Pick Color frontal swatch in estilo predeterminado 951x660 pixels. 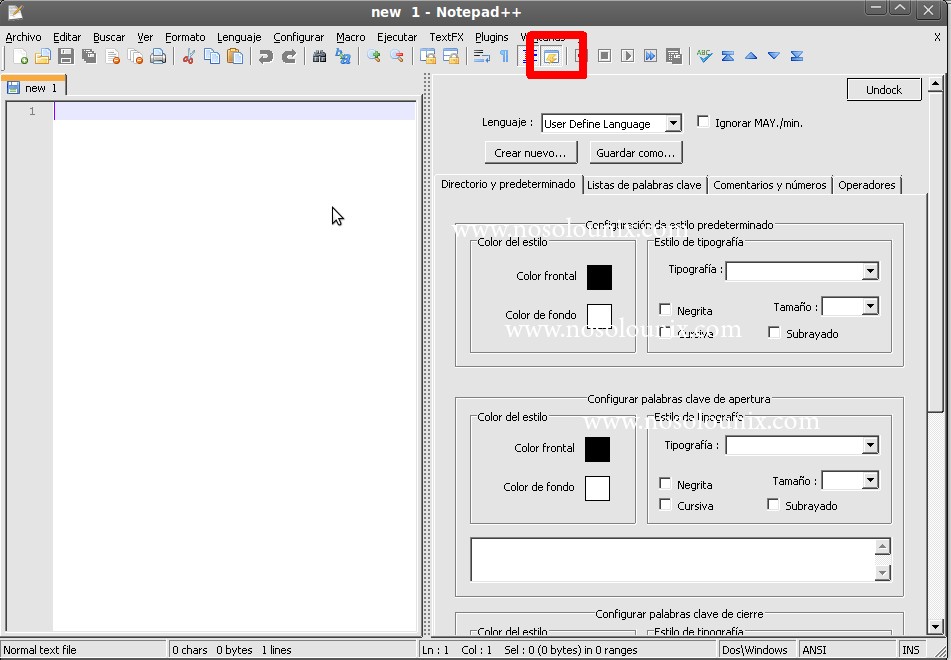(599, 277)
